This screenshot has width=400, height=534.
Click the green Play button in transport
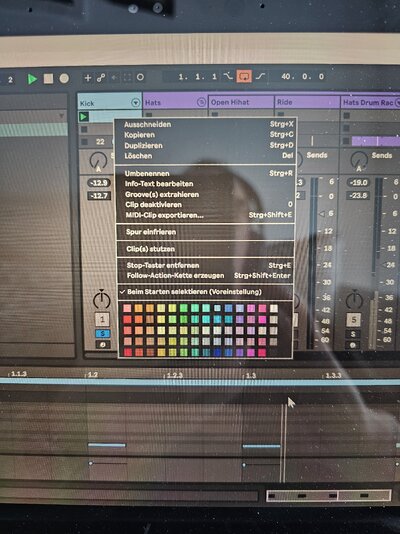pyautogui.click(x=32, y=79)
